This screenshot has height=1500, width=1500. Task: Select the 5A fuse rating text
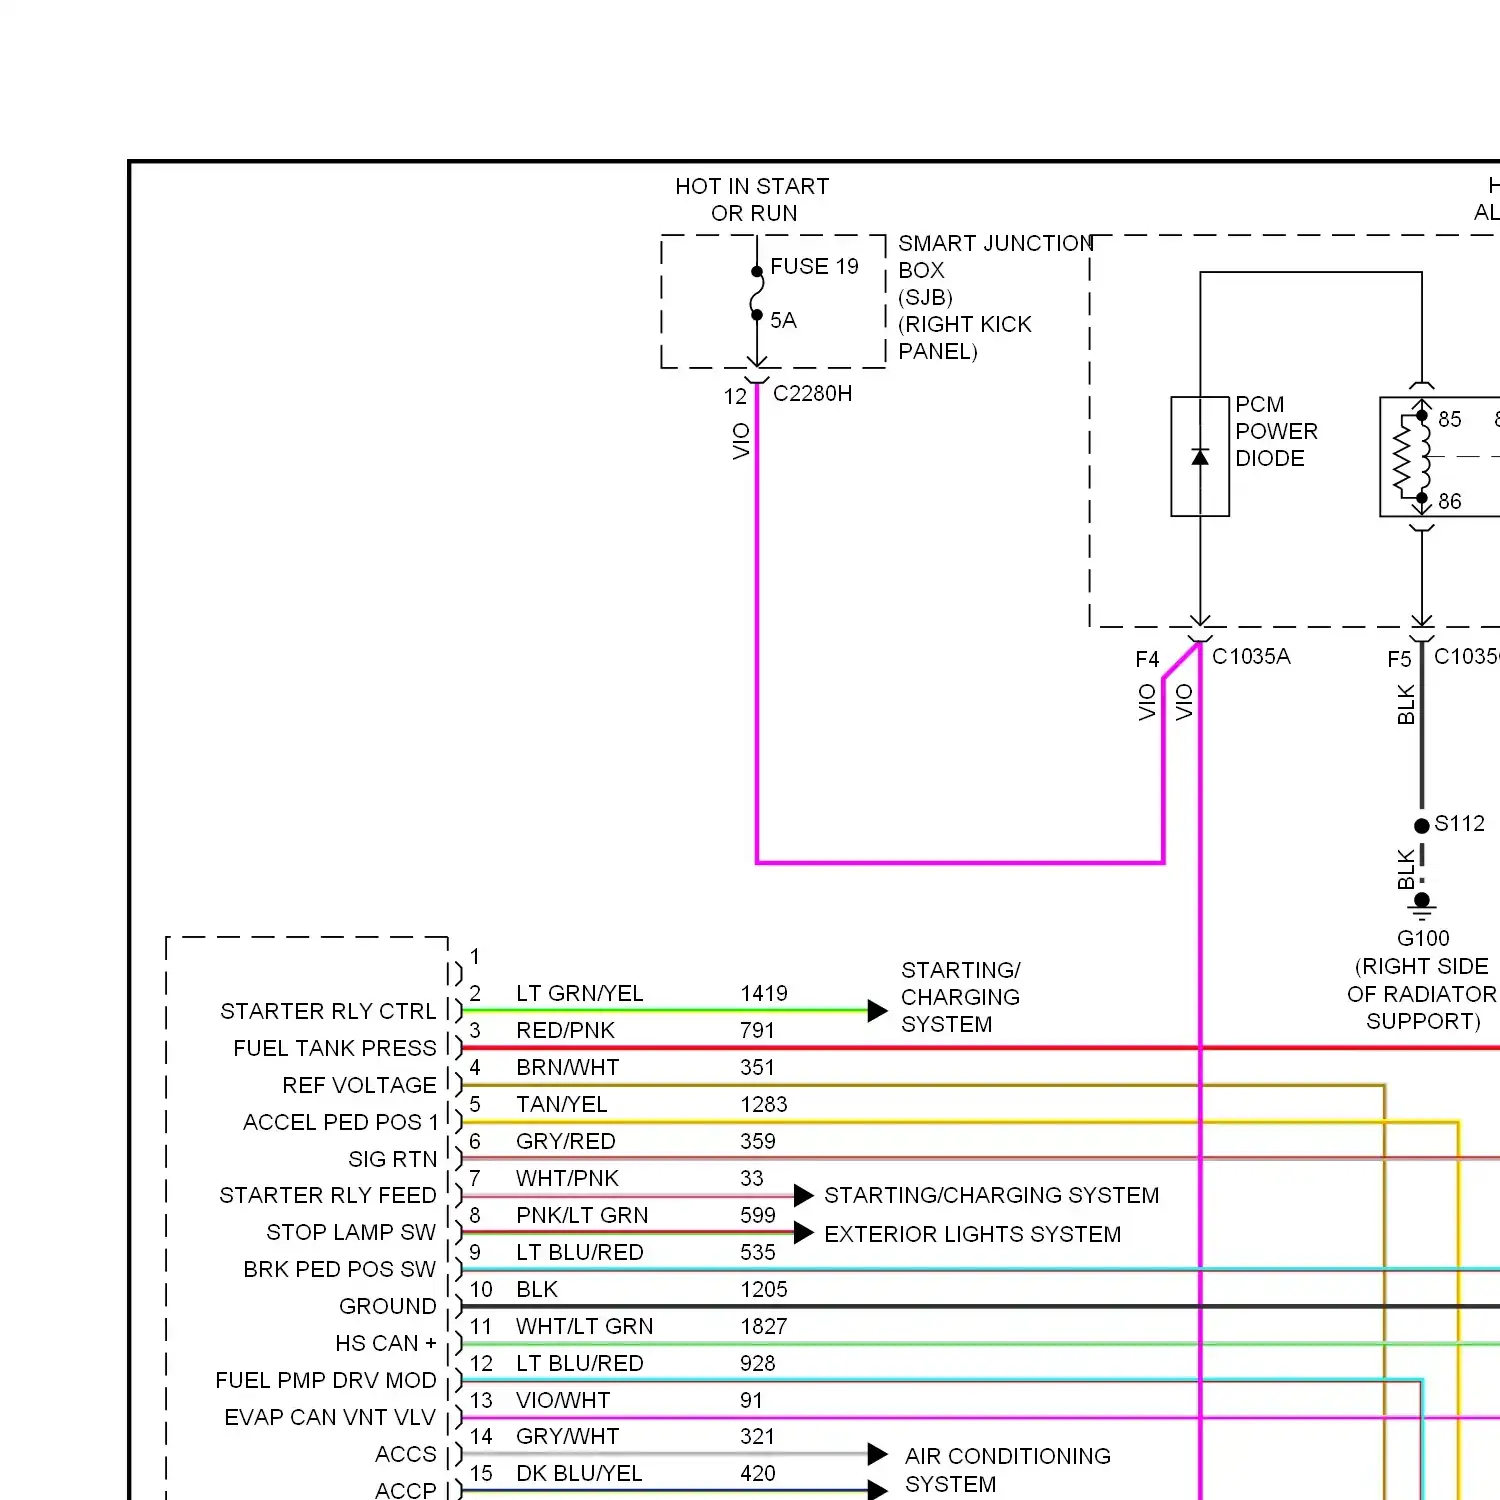point(783,321)
